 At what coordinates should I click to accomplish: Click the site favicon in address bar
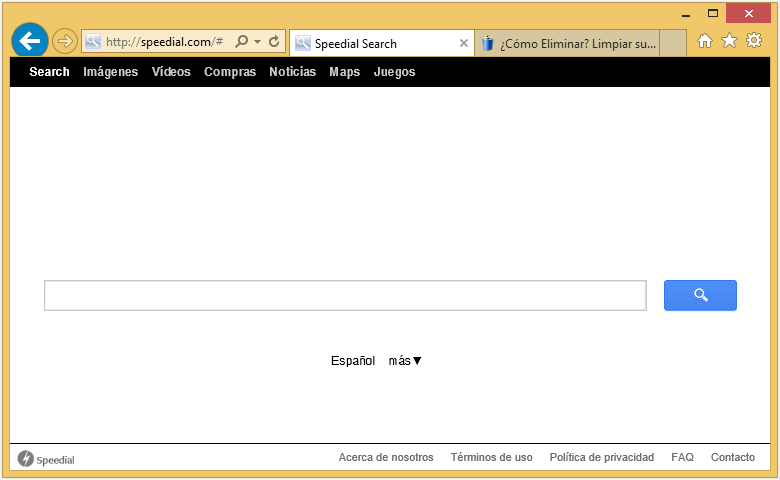pos(93,41)
